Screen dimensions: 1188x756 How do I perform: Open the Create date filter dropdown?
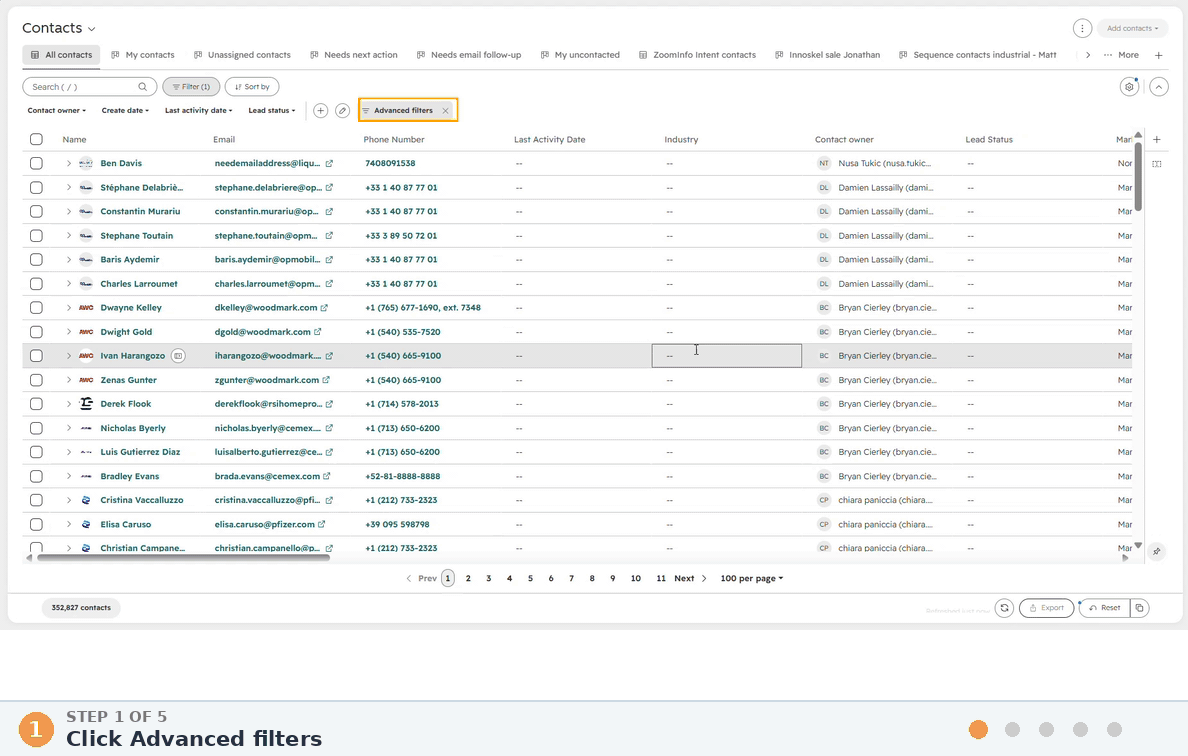(125, 111)
